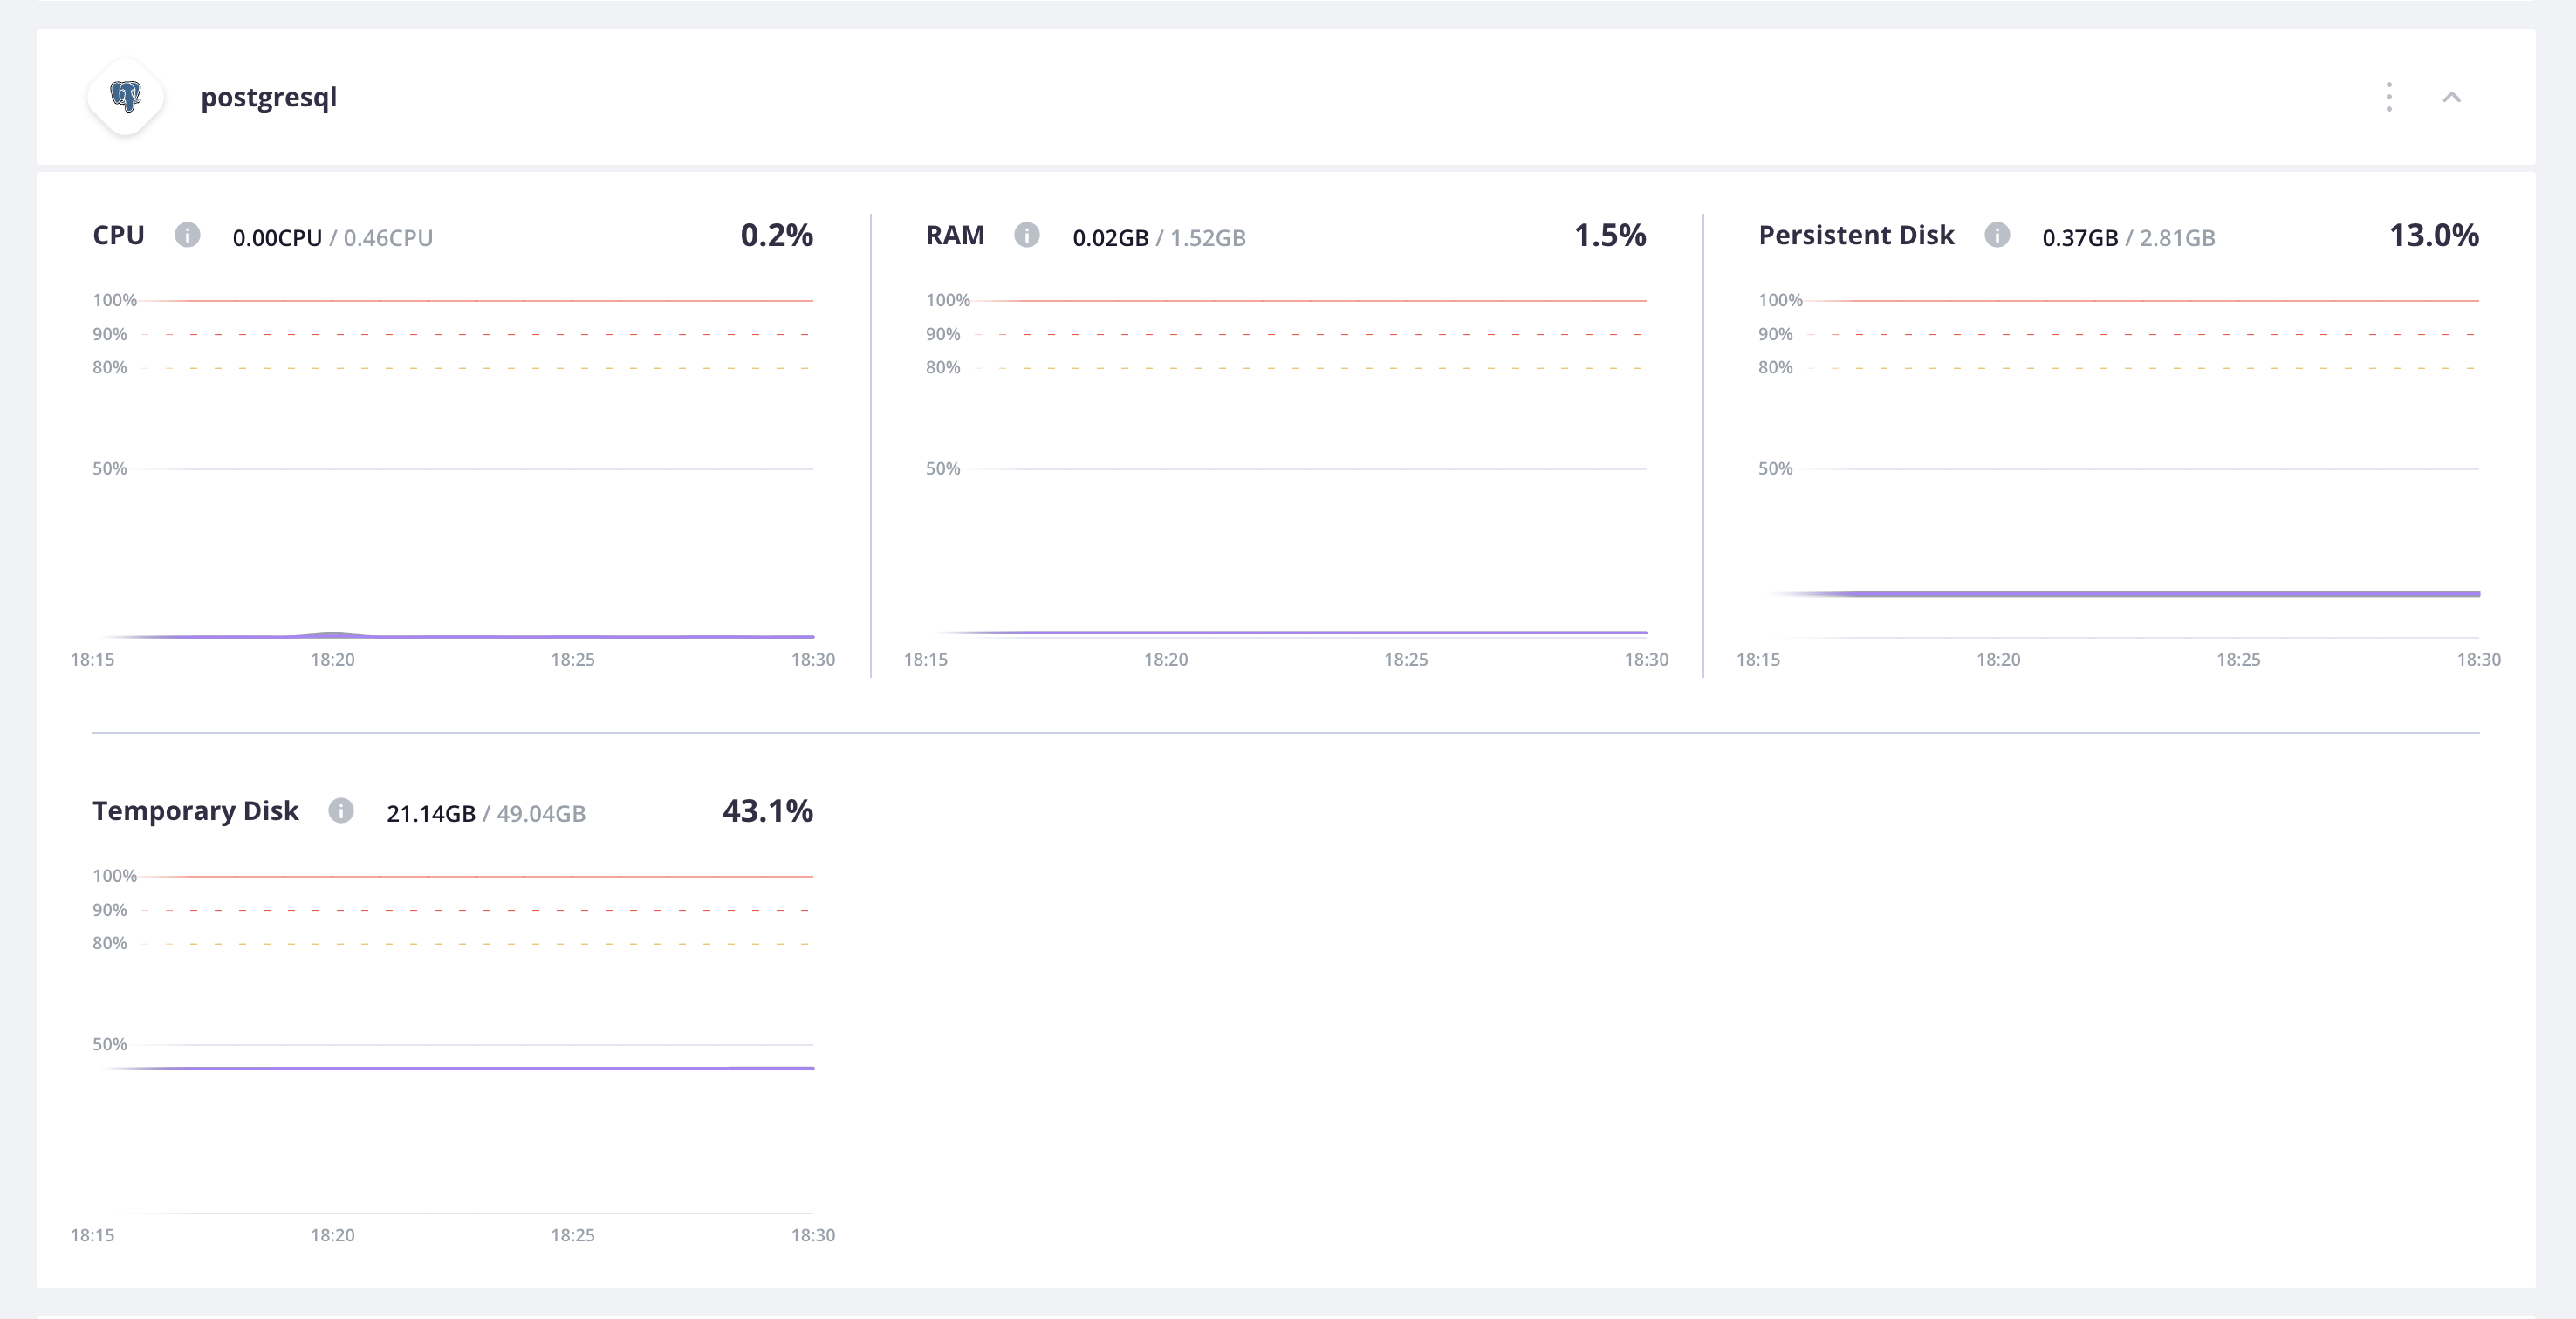The image size is (2576, 1319).
Task: Click the 21.14GB Temporary Disk usage text
Action: (431, 813)
